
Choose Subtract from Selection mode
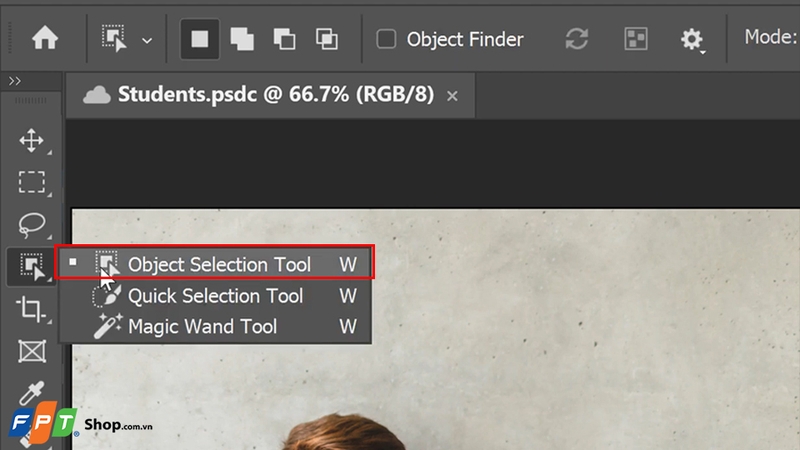pyautogui.click(x=284, y=39)
